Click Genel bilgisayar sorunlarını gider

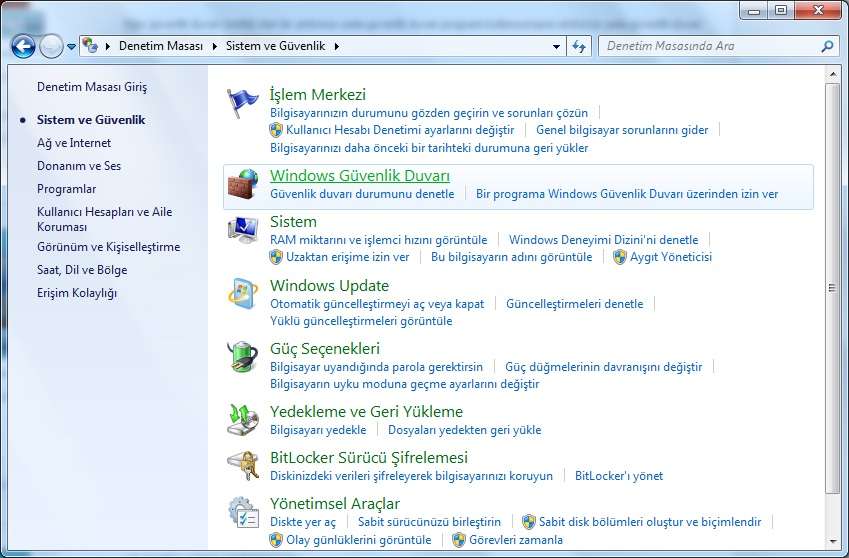tap(622, 130)
